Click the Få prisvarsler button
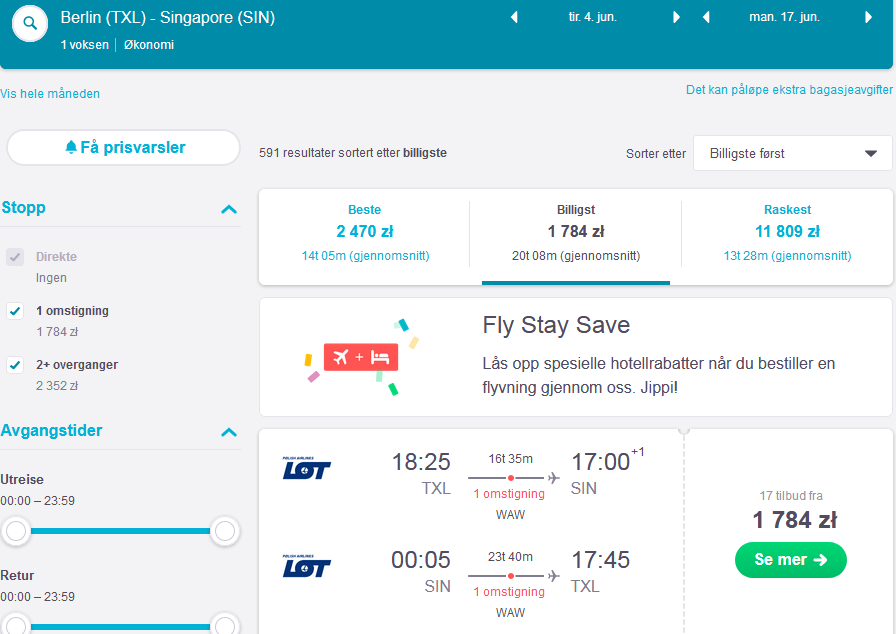Image resolution: width=896 pixels, height=634 pixels. pos(123,147)
